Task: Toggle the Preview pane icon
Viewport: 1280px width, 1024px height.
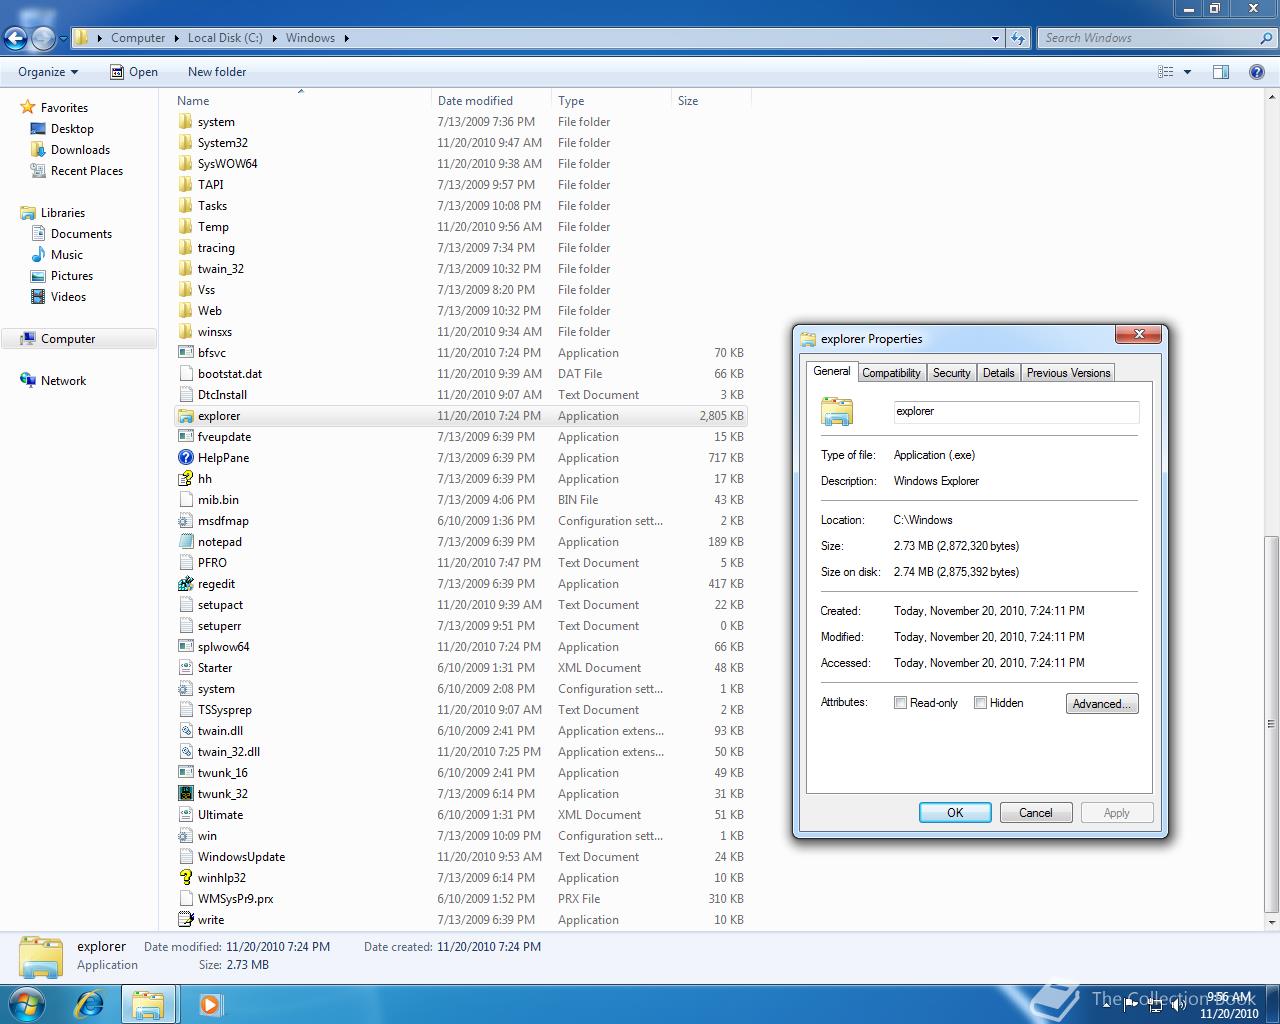Action: [x=1220, y=72]
